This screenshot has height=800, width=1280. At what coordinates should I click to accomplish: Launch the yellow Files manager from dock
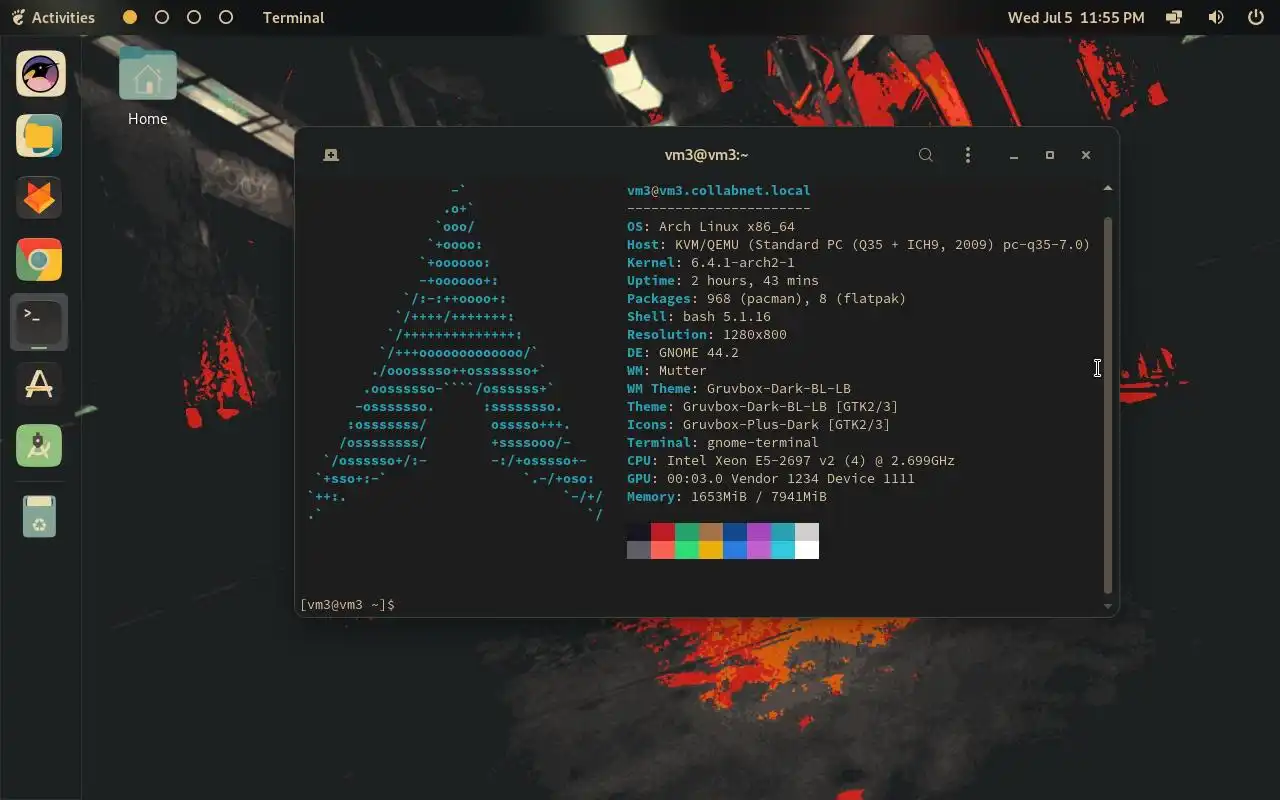click(40, 136)
